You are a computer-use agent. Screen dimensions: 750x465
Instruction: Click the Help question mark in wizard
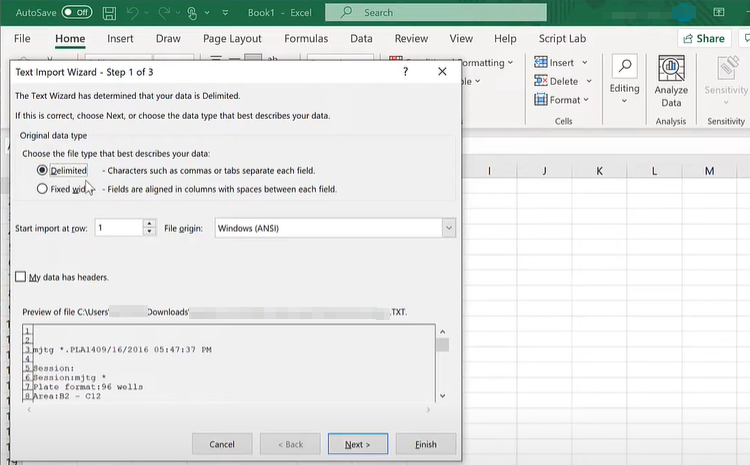tap(405, 72)
